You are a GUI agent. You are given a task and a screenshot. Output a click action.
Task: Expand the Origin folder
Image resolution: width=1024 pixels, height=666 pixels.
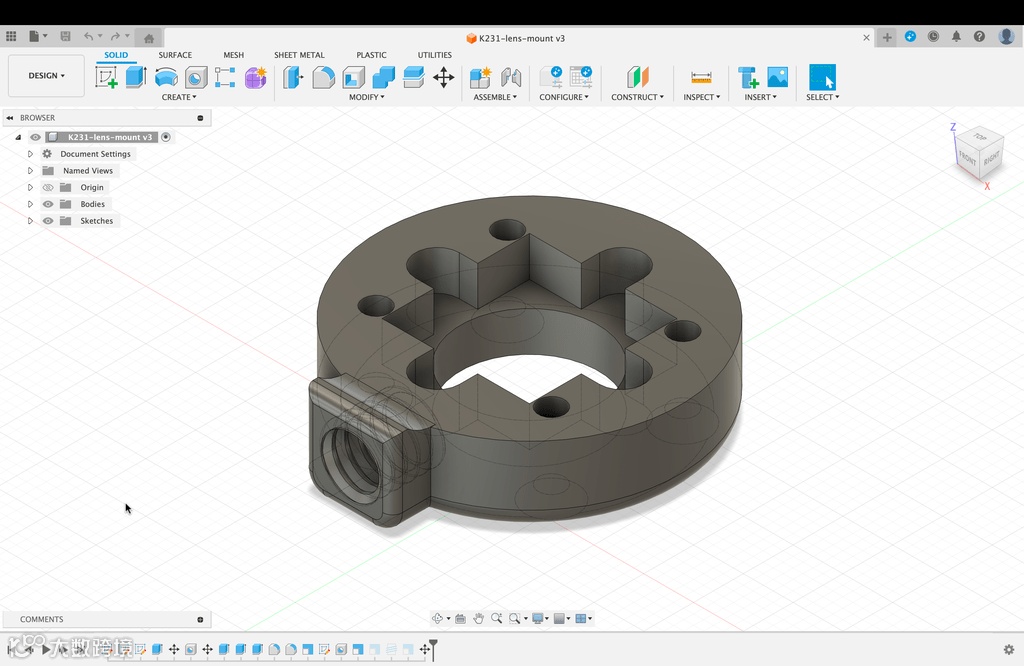(x=30, y=187)
